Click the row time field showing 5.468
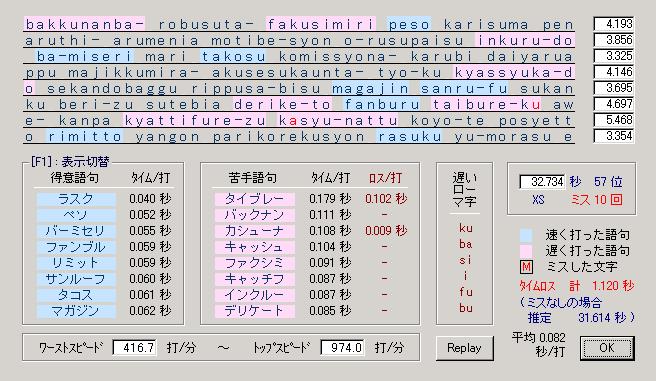This screenshot has width=656, height=381. coord(614,120)
